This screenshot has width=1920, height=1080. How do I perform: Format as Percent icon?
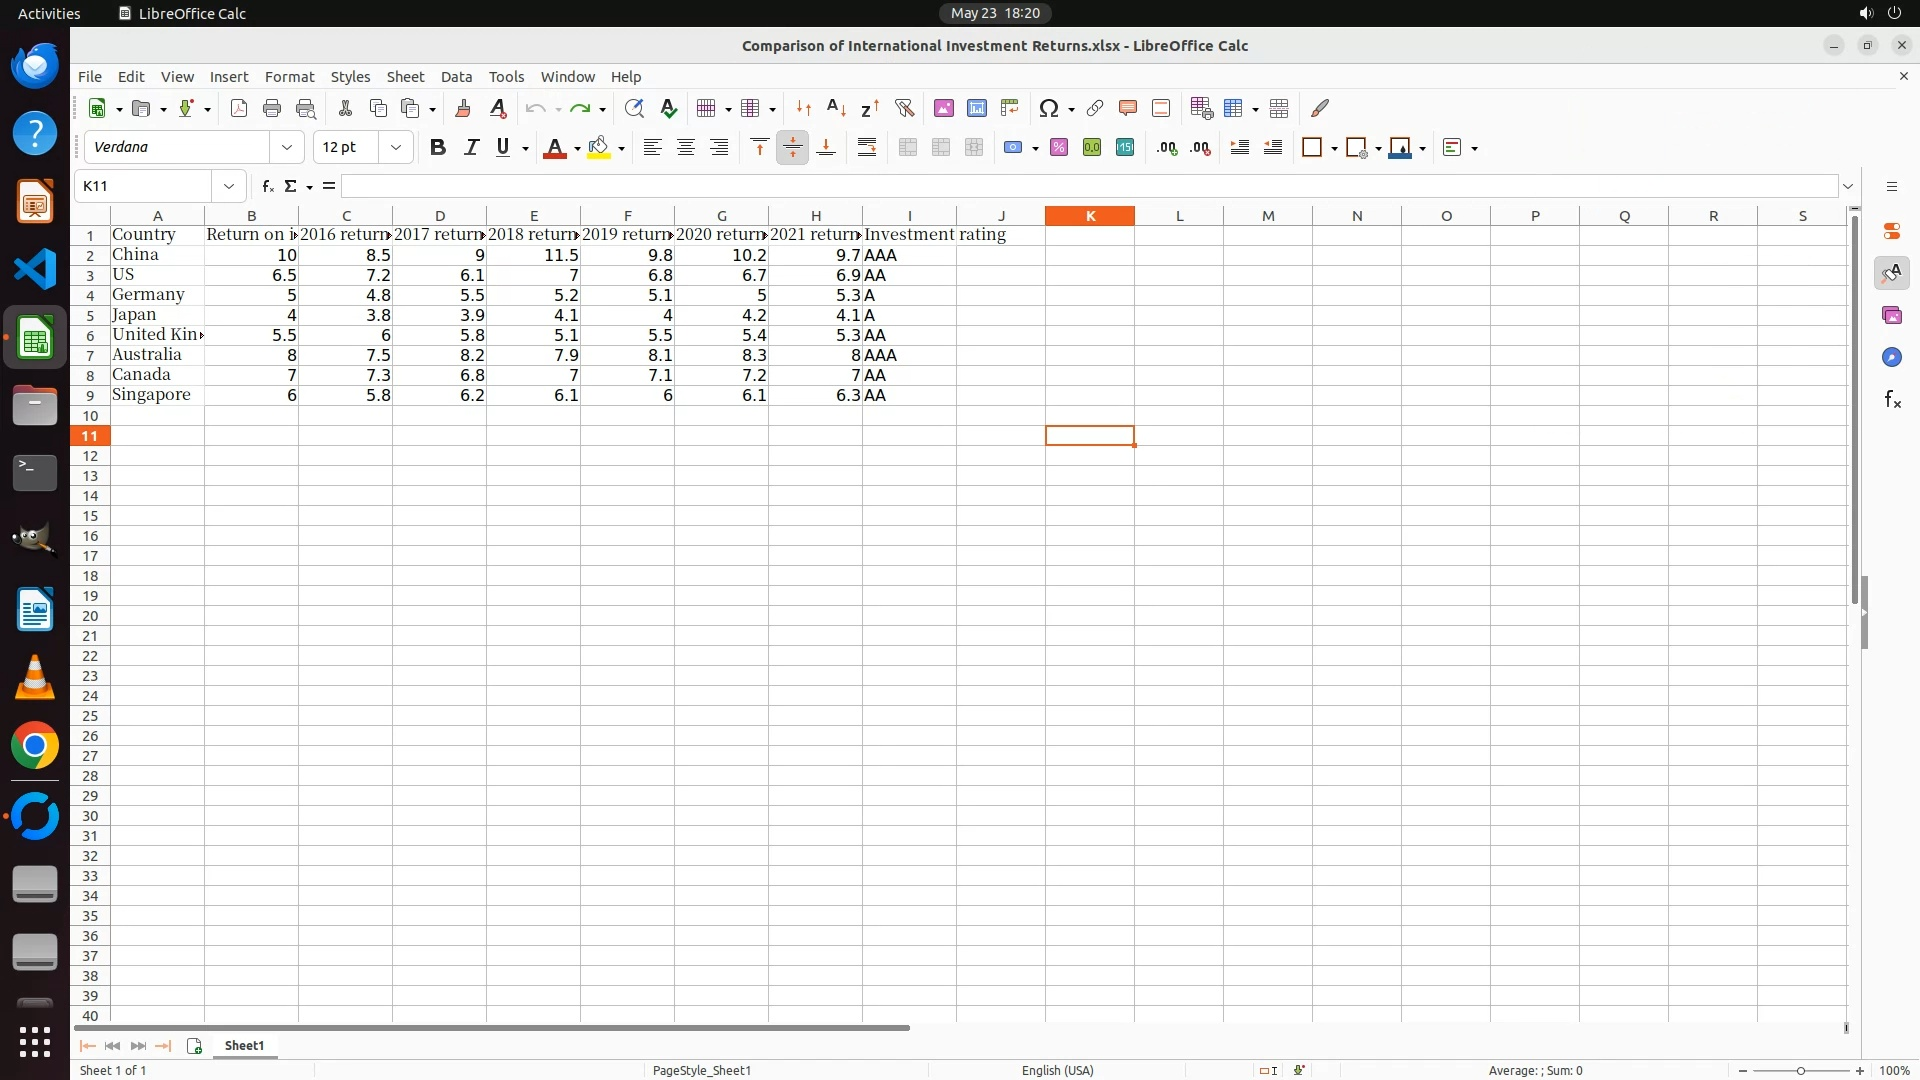1059,148
